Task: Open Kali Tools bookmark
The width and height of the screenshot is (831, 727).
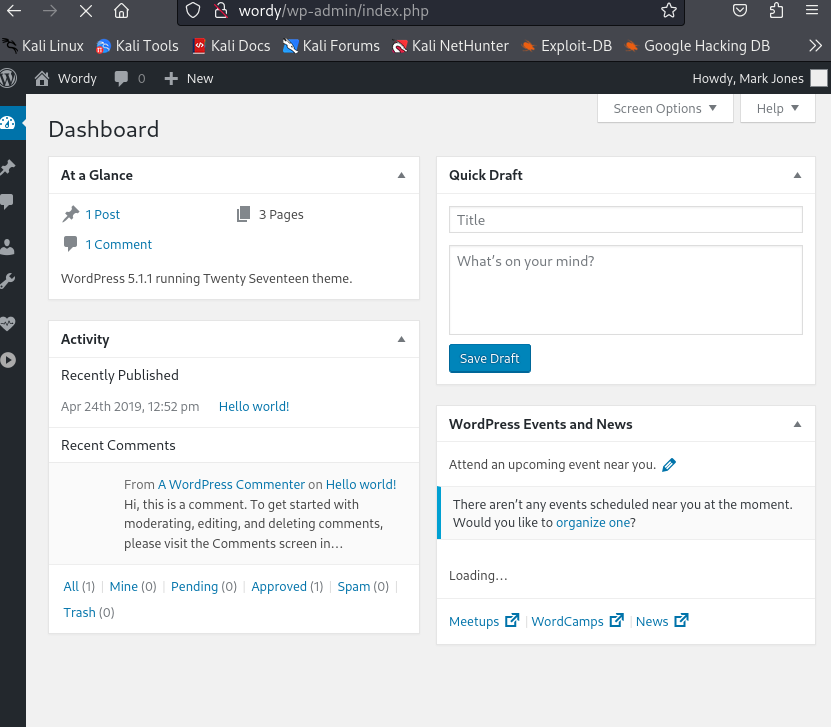Action: (137, 46)
